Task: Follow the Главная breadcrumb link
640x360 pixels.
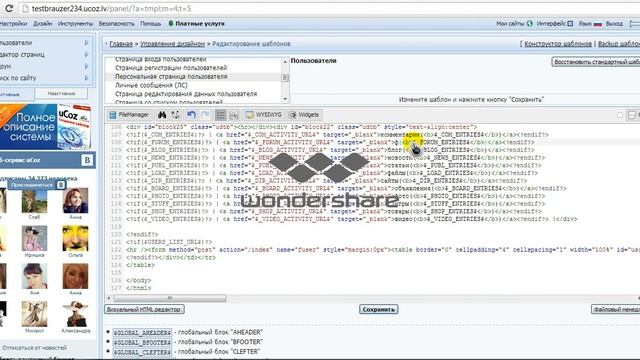Action: (121, 44)
